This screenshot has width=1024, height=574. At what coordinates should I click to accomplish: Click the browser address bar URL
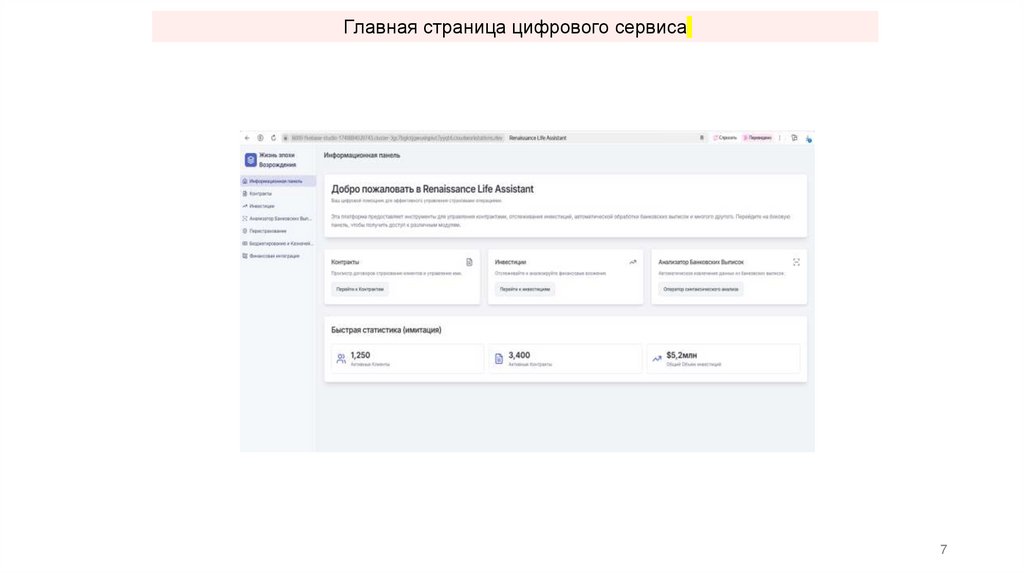[x=397, y=138]
